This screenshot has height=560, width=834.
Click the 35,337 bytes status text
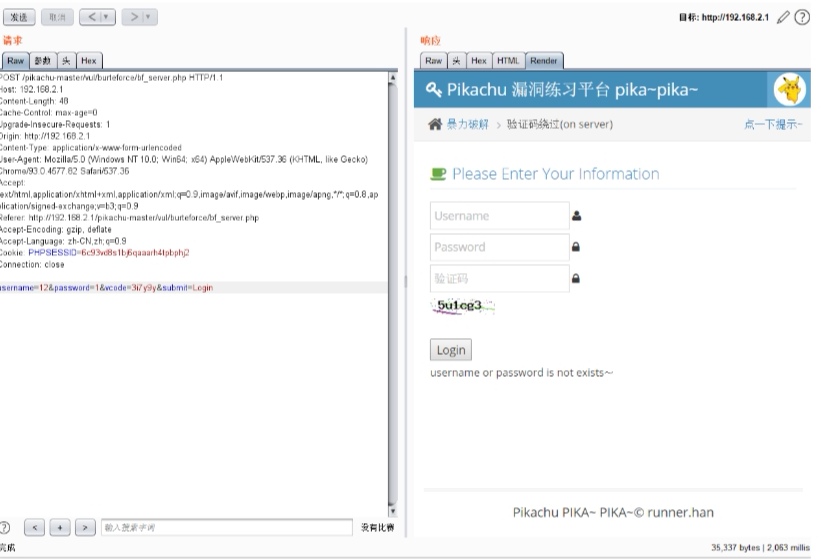(736, 547)
